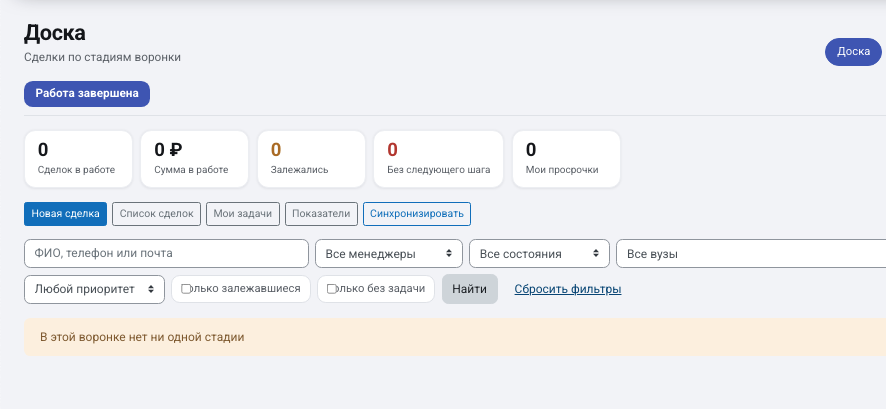The height and width of the screenshot is (409, 886).
Task: Tick the 'Только залежавшиеся' checkbox
Action: pyautogui.click(x=186, y=289)
